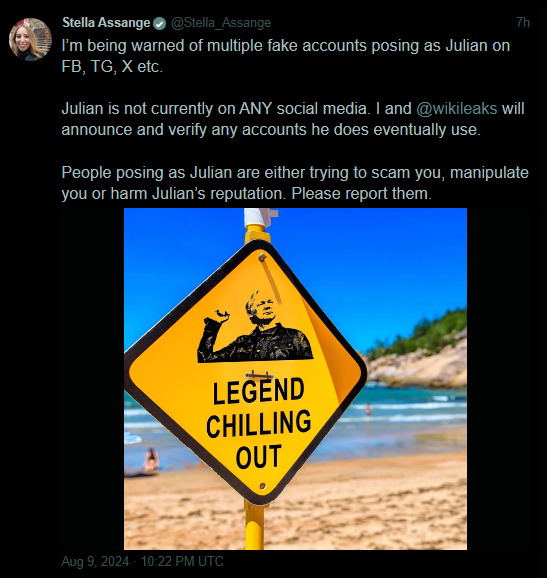Click the swimmer standing in the water
This screenshot has width=547, height=578.
click(x=367, y=410)
